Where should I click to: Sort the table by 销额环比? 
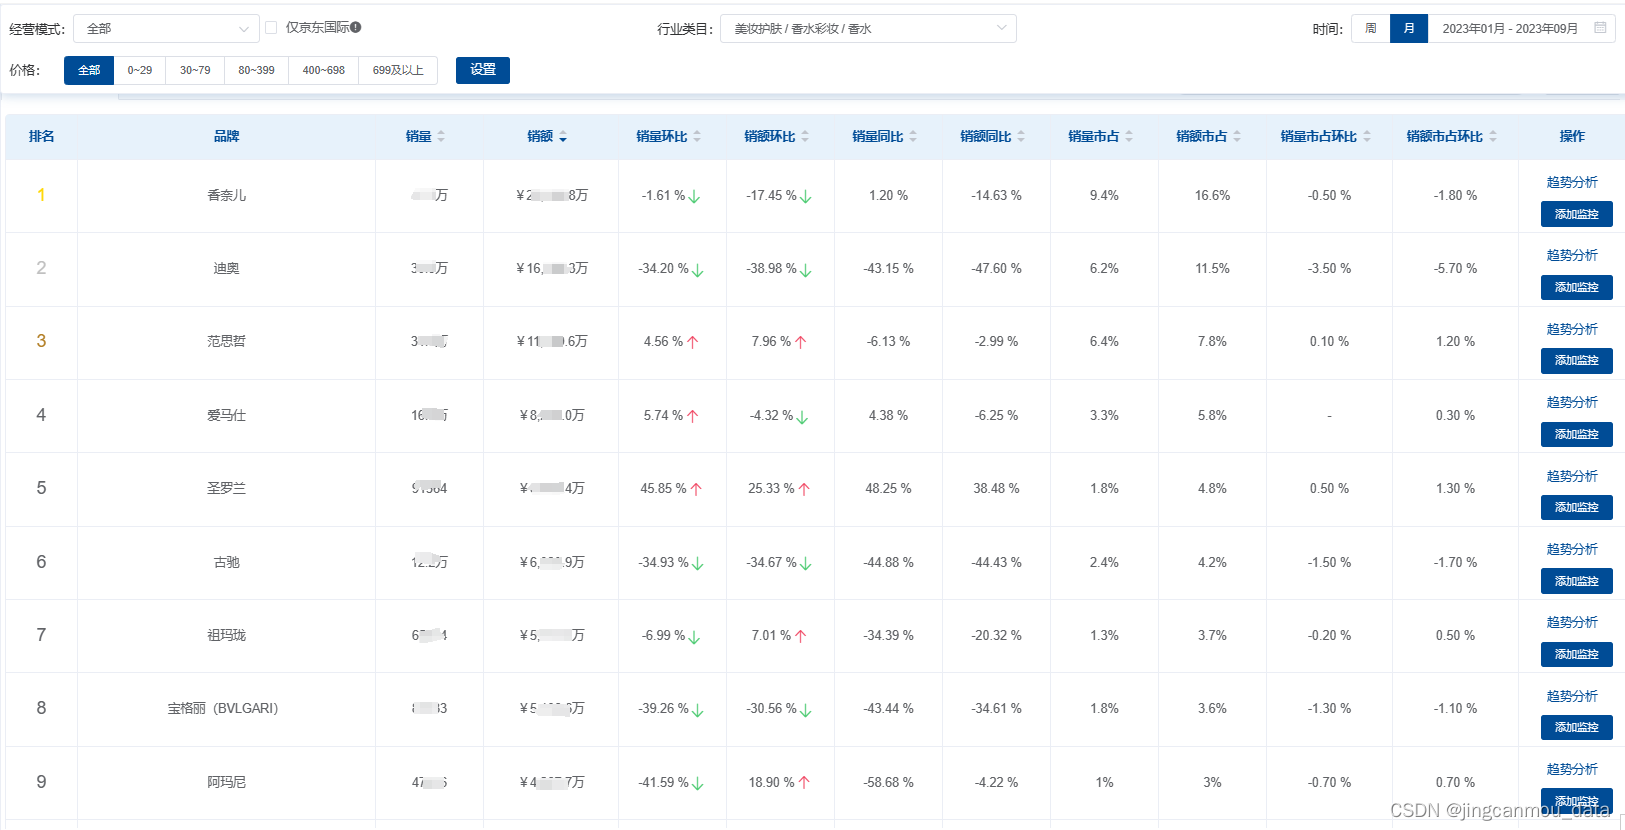point(805,137)
